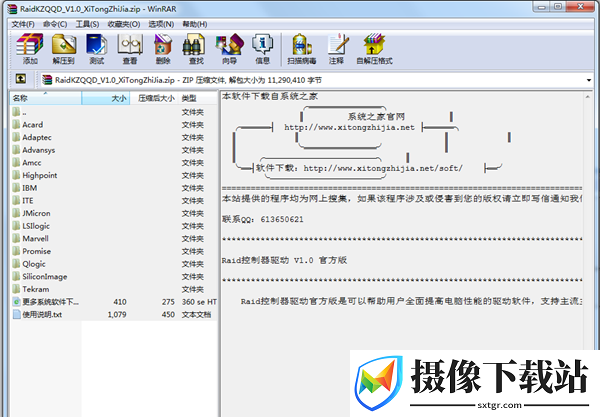Click the Virus Scan (扫描病毒) icon
The width and height of the screenshot is (600, 417).
pos(302,49)
